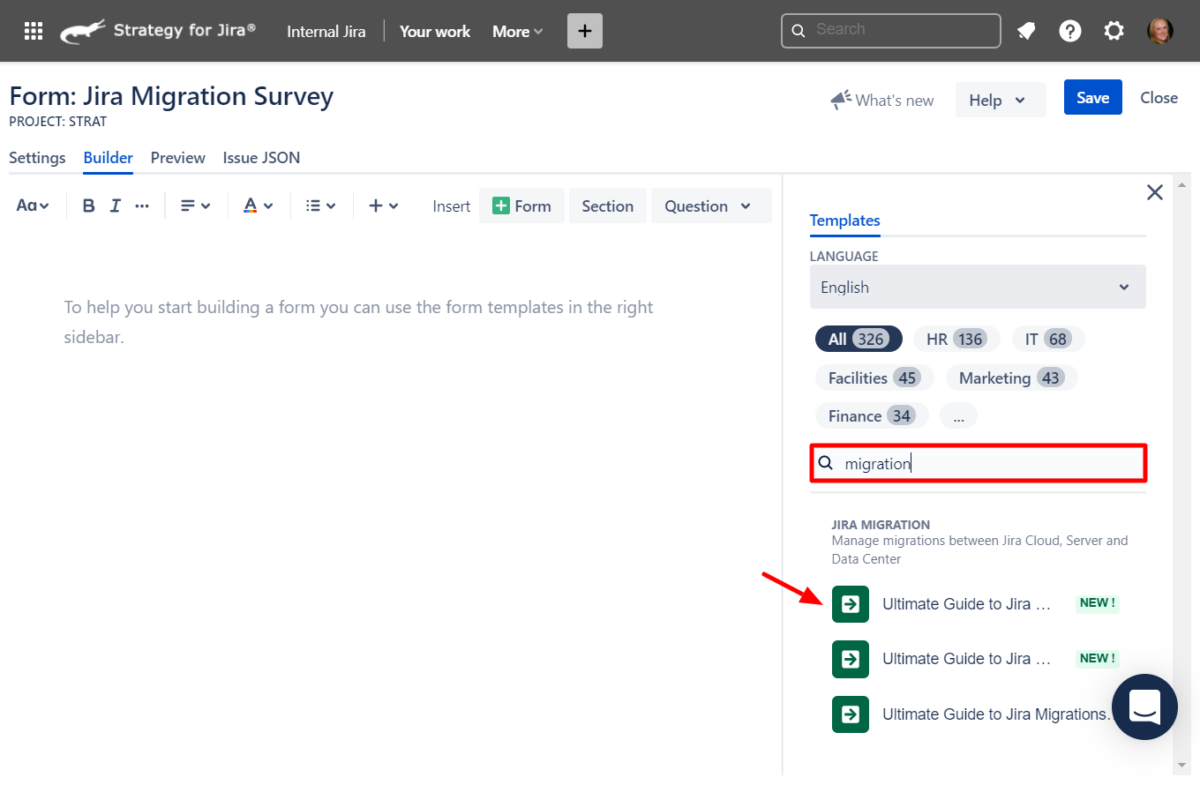Screen dimensions: 1200x785
Task: Open the Question type dropdown
Action: pos(711,205)
